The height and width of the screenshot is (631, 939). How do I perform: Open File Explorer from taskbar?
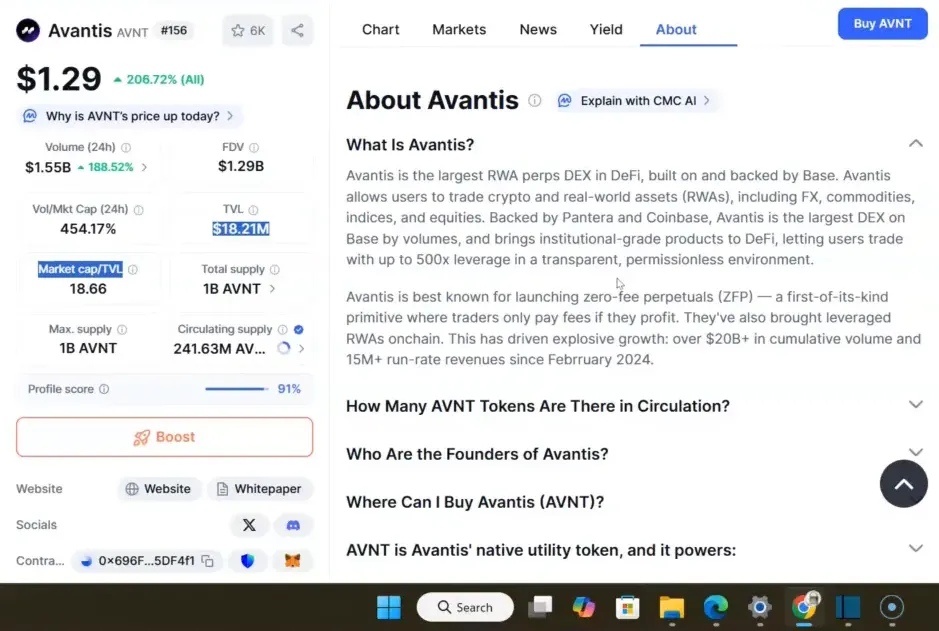[672, 607]
